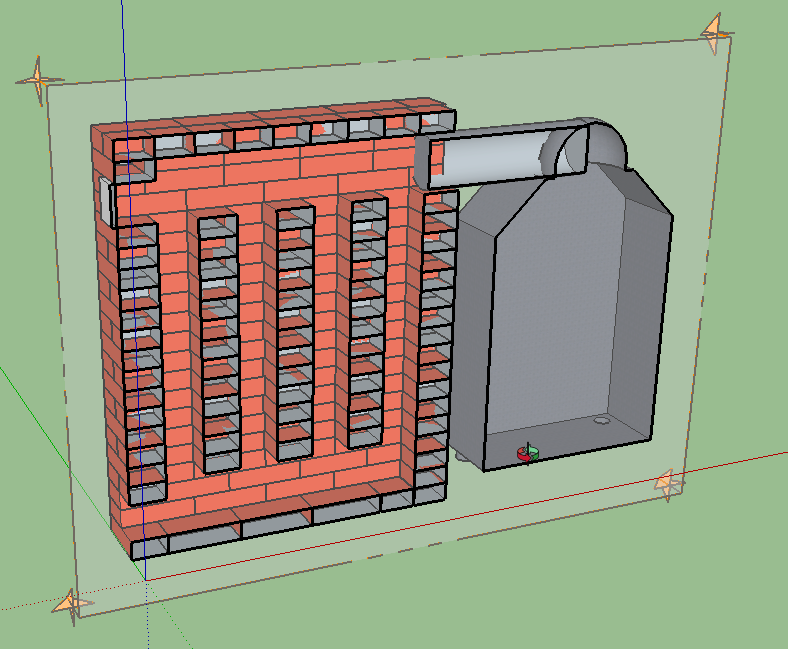
Task: Select the rightmost brick channel column beside tank
Action: coord(434,340)
